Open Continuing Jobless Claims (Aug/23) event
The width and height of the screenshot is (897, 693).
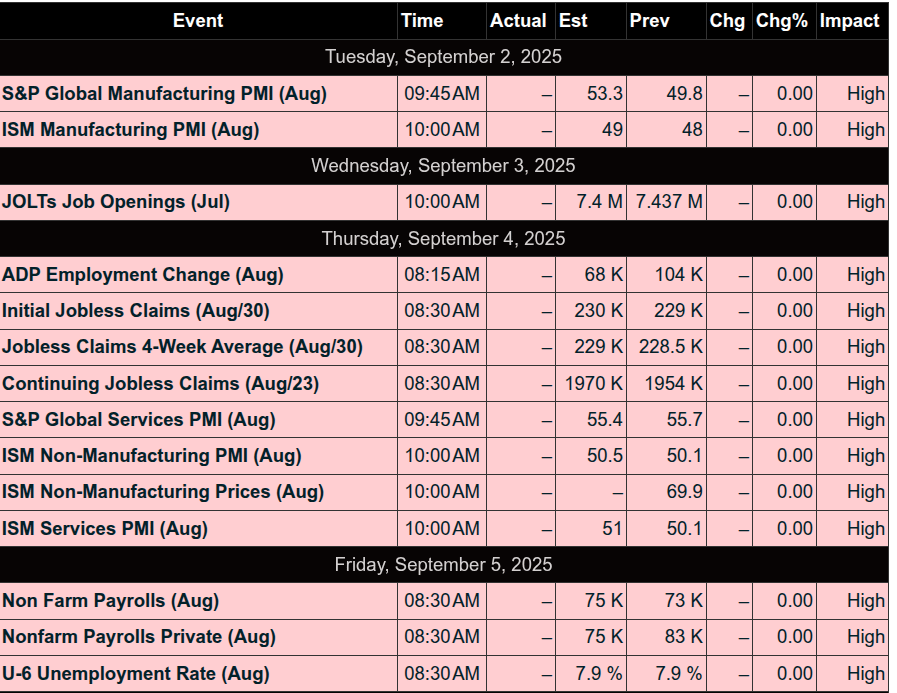160,383
